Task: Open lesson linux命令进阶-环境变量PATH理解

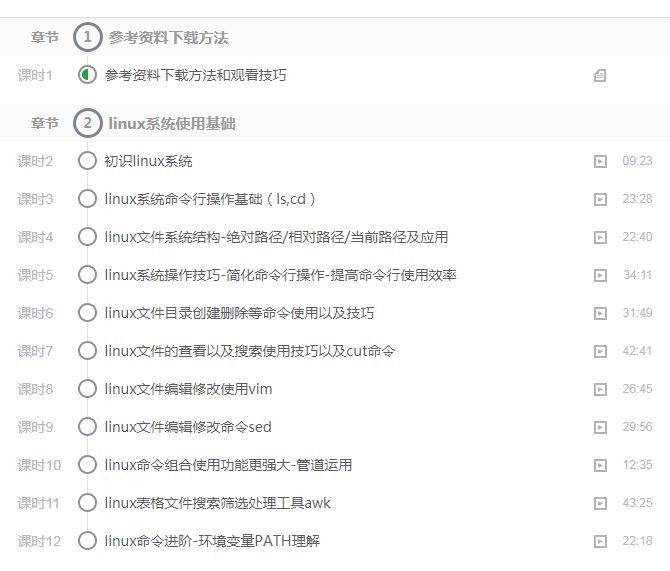Action: 212,542
